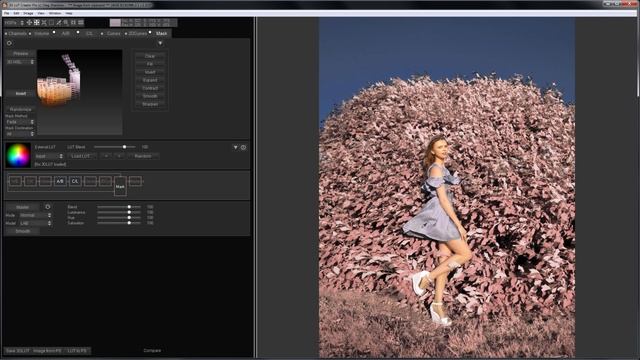Click the Invert button in mask operations list
This screenshot has height=360, width=640.
click(x=150, y=72)
